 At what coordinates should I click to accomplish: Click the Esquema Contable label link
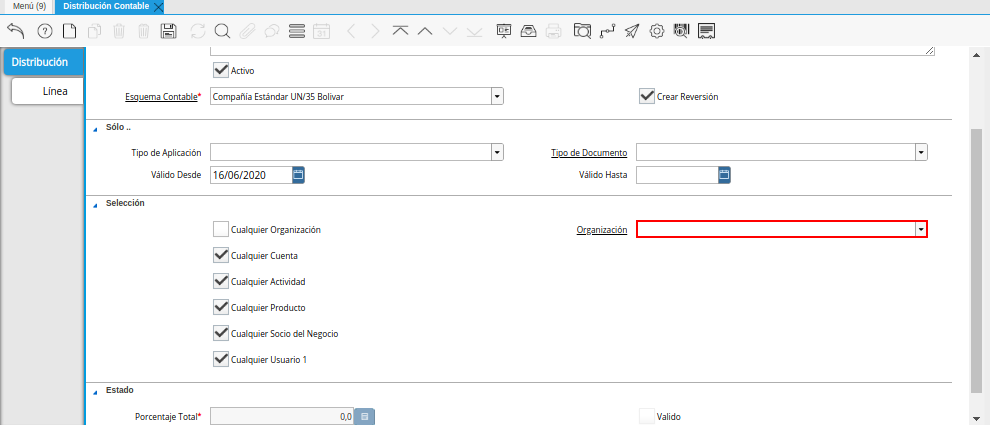pos(162,97)
